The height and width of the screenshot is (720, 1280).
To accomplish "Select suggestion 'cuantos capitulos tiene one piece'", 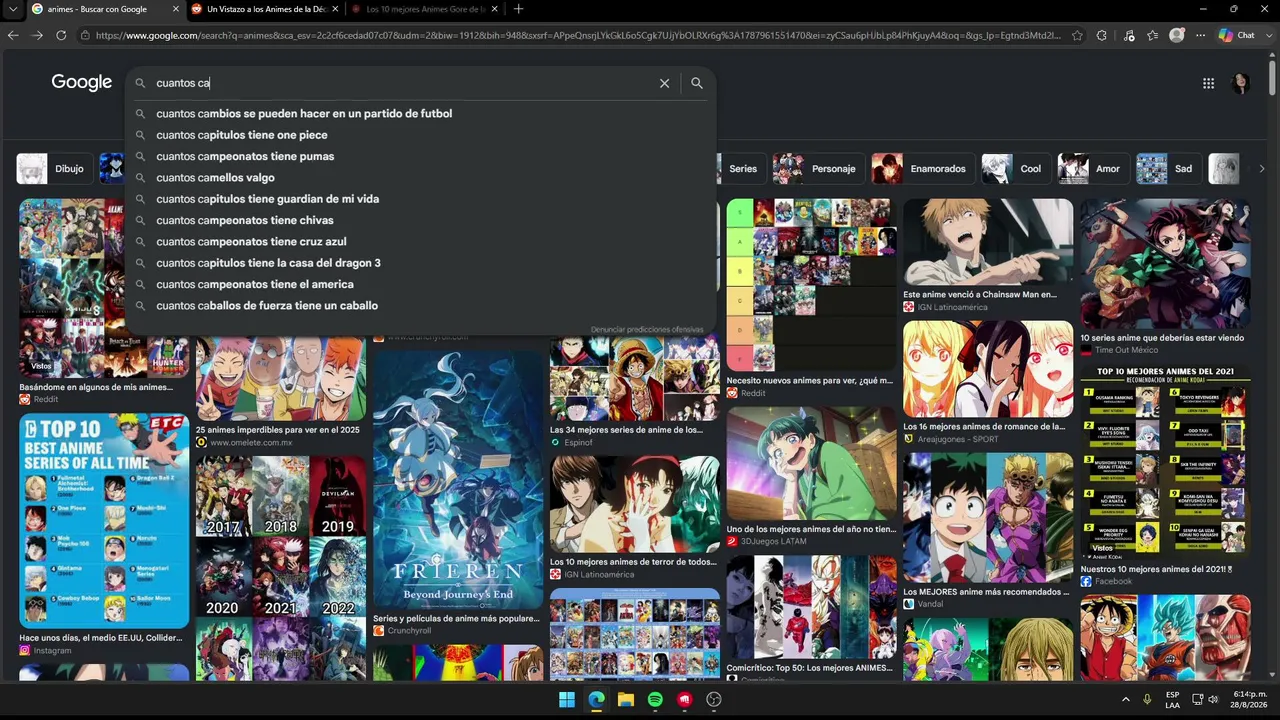I will pyautogui.click(x=420, y=135).
